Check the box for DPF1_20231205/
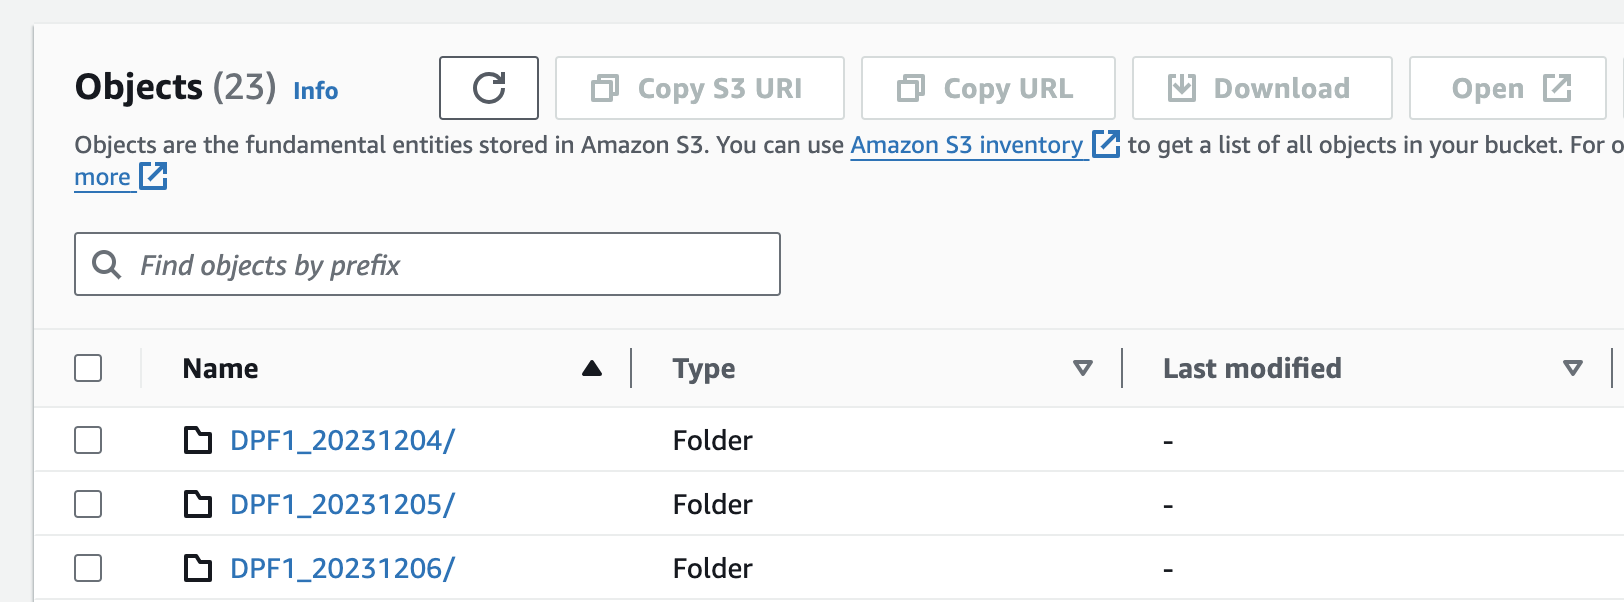 click(x=88, y=504)
